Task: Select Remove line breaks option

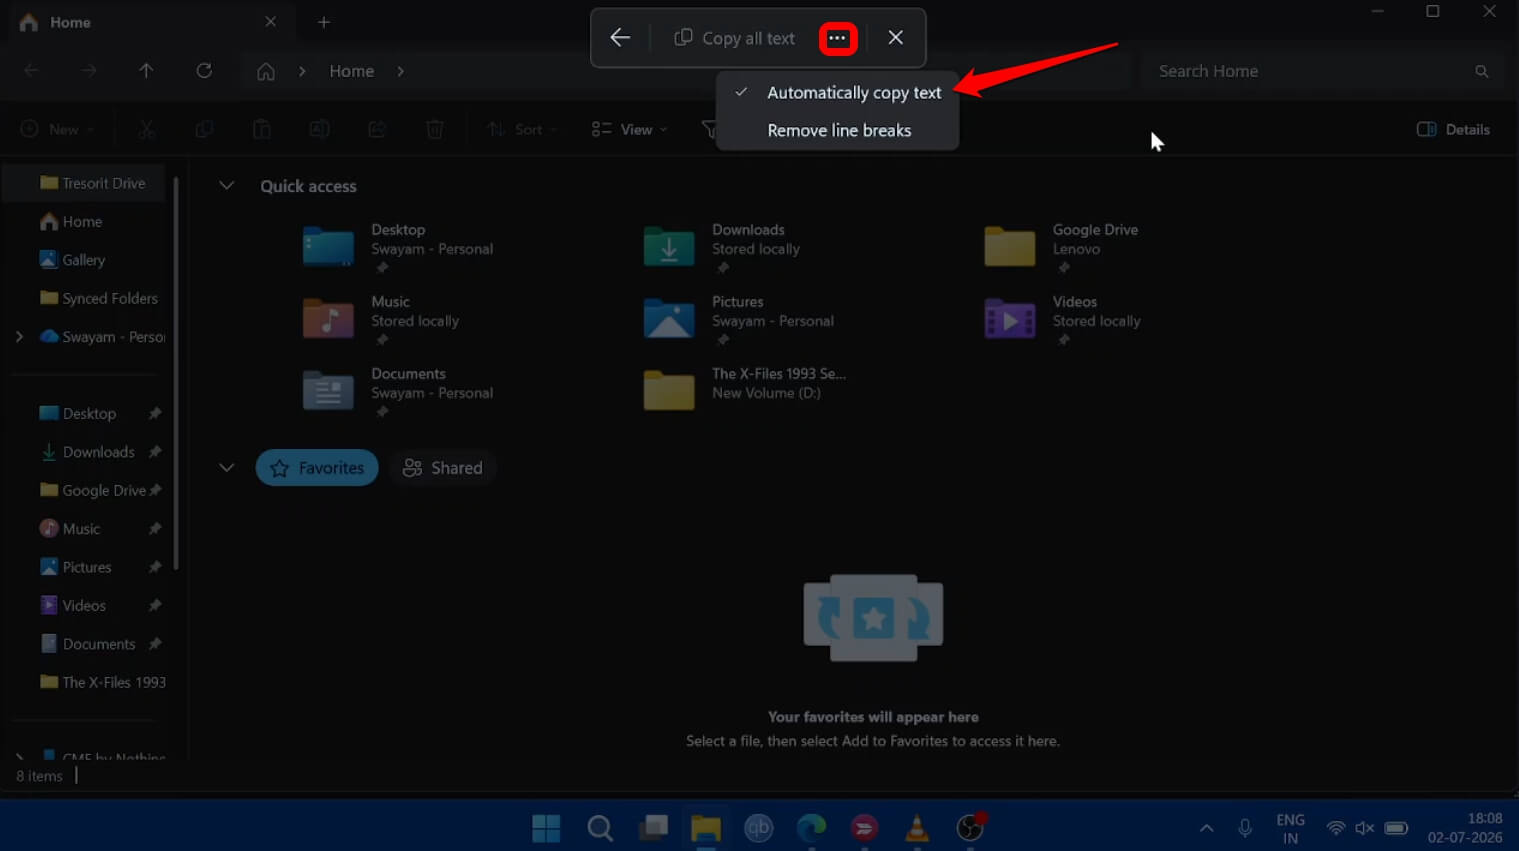Action: (x=837, y=130)
